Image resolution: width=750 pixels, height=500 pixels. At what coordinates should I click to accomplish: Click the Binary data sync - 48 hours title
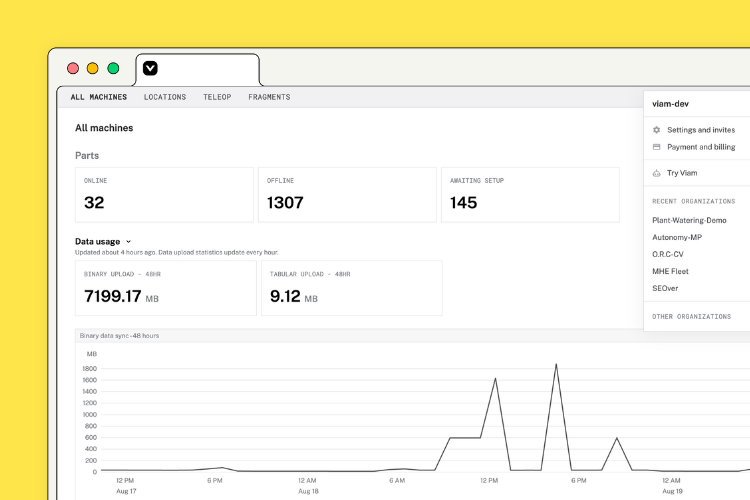(x=119, y=336)
